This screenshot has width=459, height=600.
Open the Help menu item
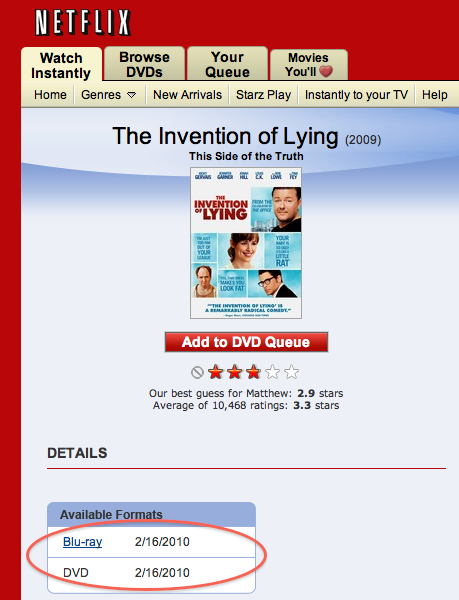[435, 95]
